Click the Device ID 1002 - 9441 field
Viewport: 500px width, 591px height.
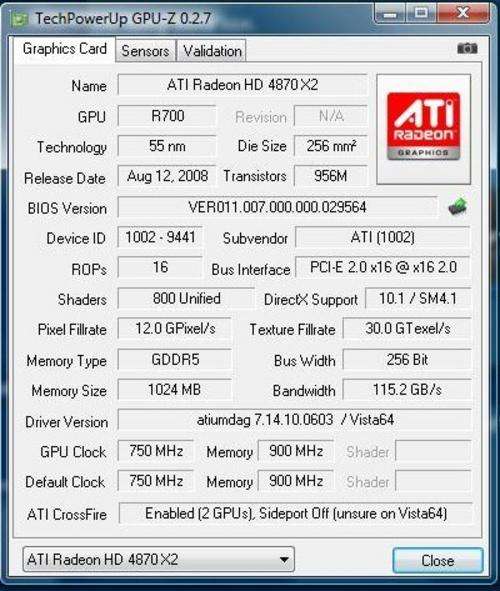tap(160, 237)
